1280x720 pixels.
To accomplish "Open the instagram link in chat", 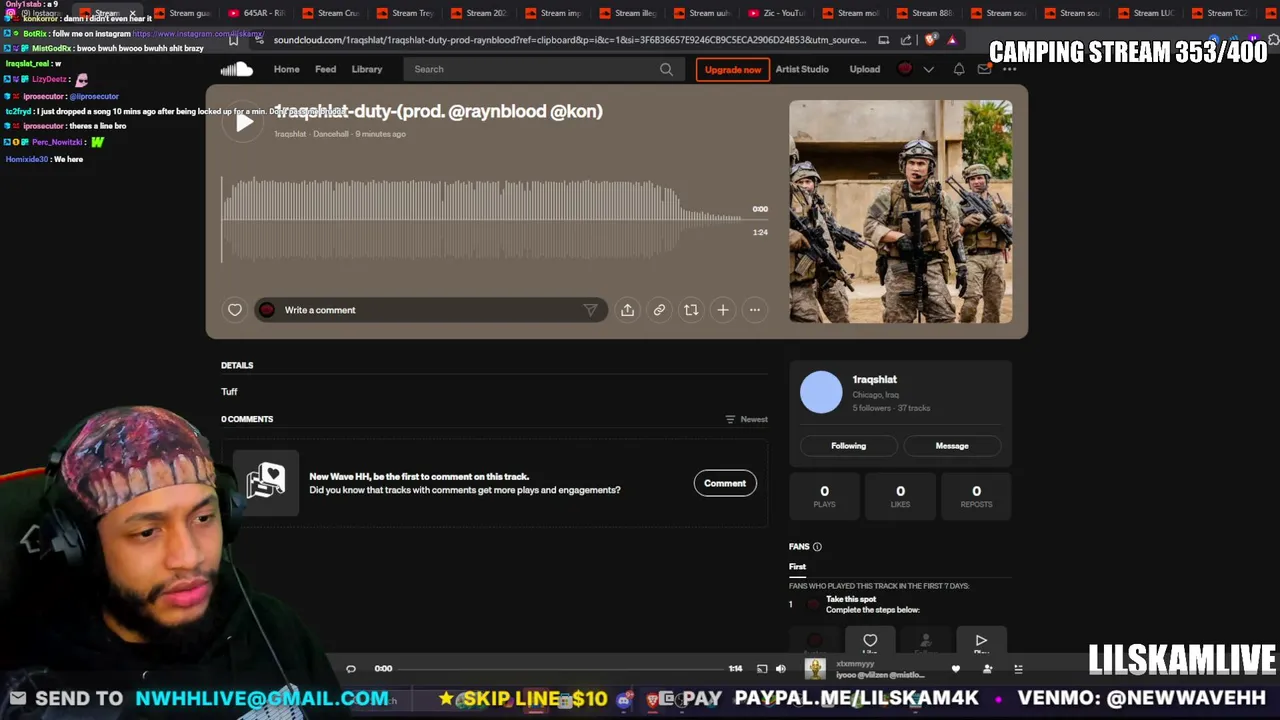I will click(197, 34).
